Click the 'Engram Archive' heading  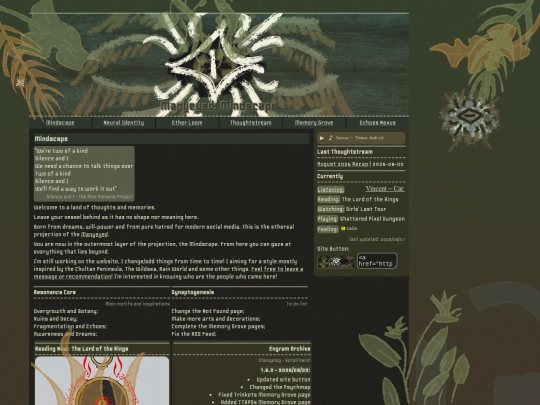click(x=290, y=349)
